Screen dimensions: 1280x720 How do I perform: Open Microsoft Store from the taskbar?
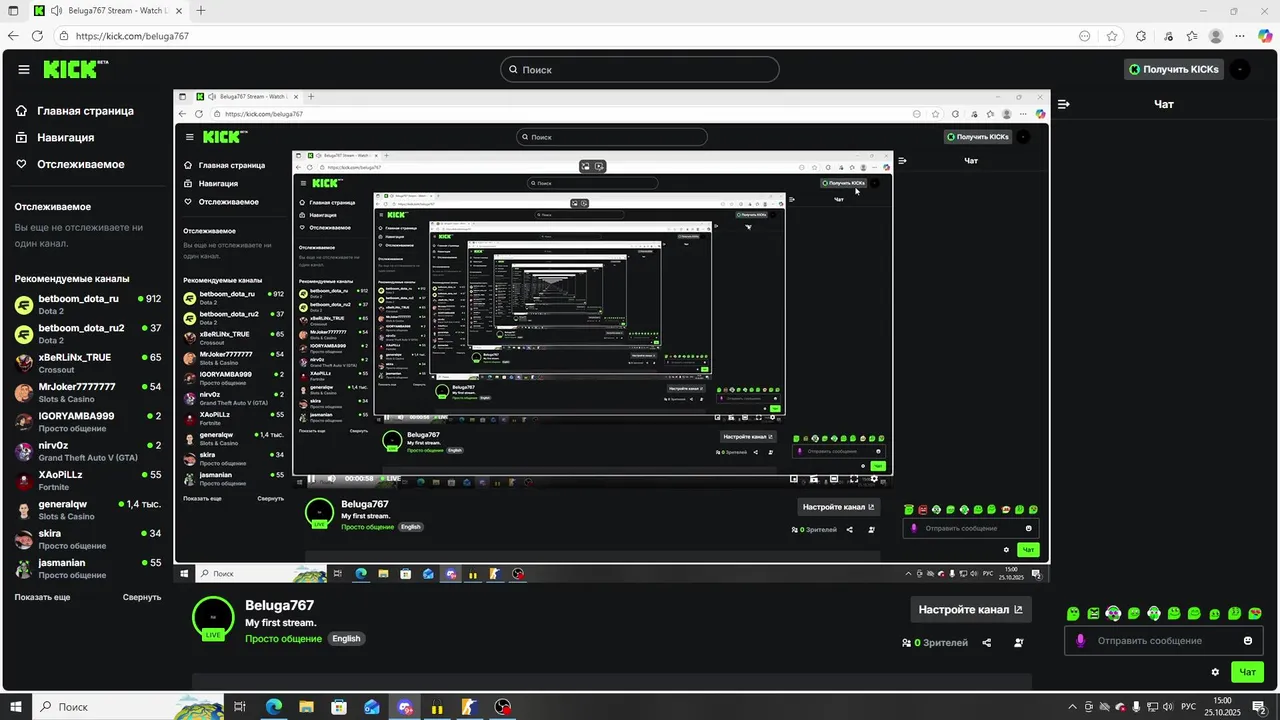(x=339, y=707)
